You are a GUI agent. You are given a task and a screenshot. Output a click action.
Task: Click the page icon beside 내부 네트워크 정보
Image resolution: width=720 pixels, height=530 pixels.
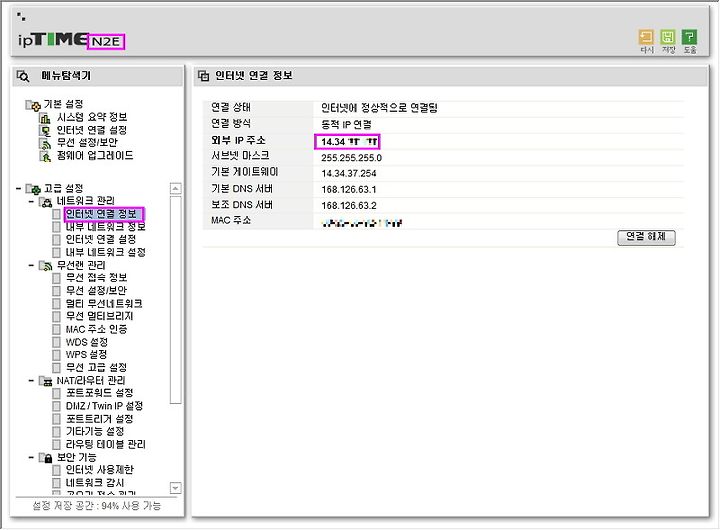(56, 227)
